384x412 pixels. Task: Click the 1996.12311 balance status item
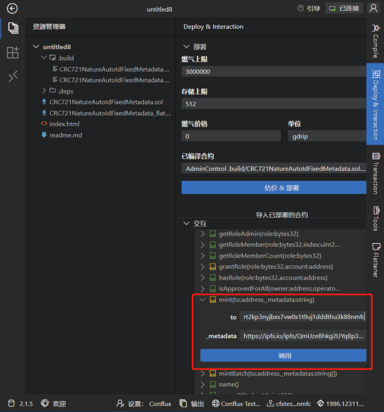(x=340, y=404)
